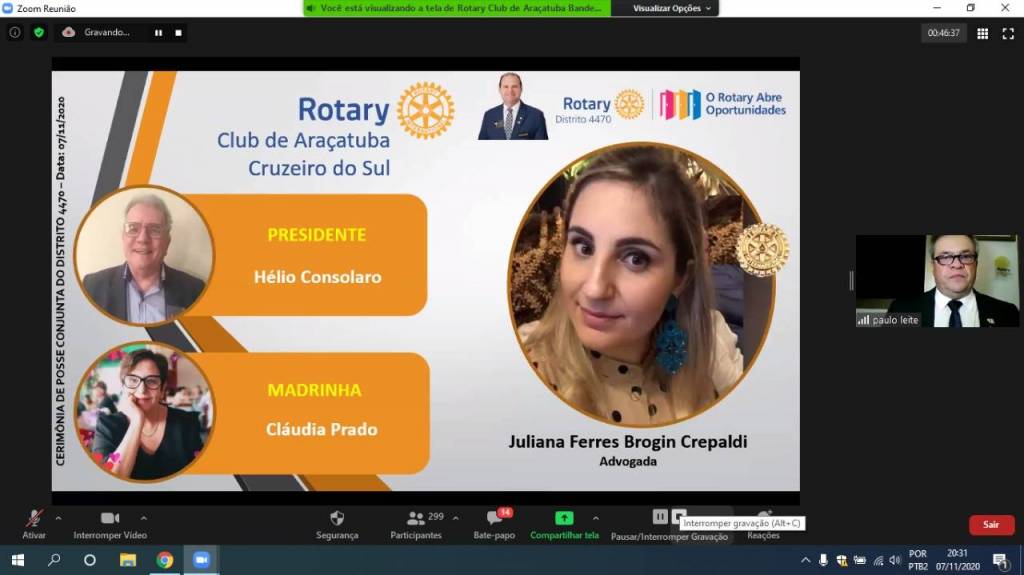Pause recording from top-left recording indicator
This screenshot has height=575, width=1024.
158,32
